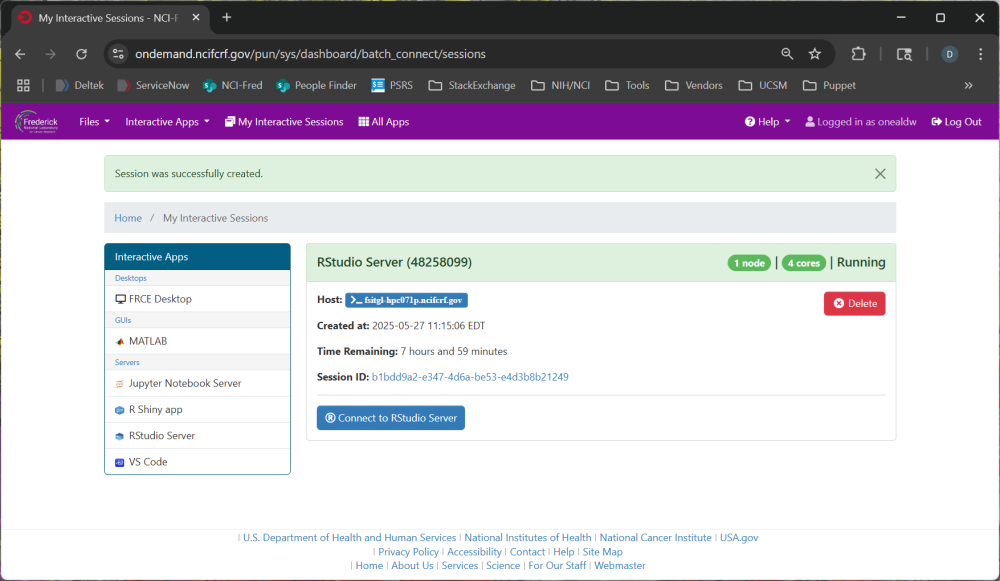Viewport: 1000px width, 581px height.
Task: Click the browser address bar URL
Action: [x=310, y=54]
